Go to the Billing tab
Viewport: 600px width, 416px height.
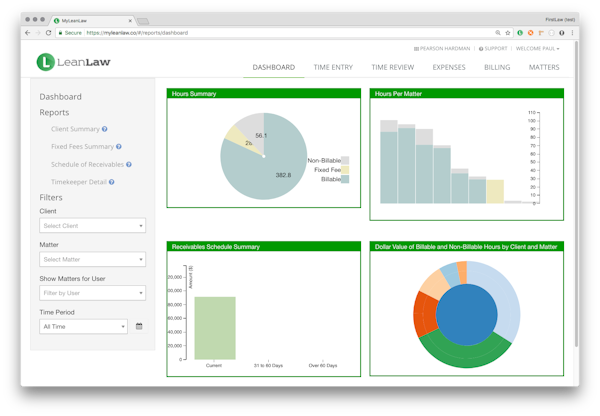(497, 68)
